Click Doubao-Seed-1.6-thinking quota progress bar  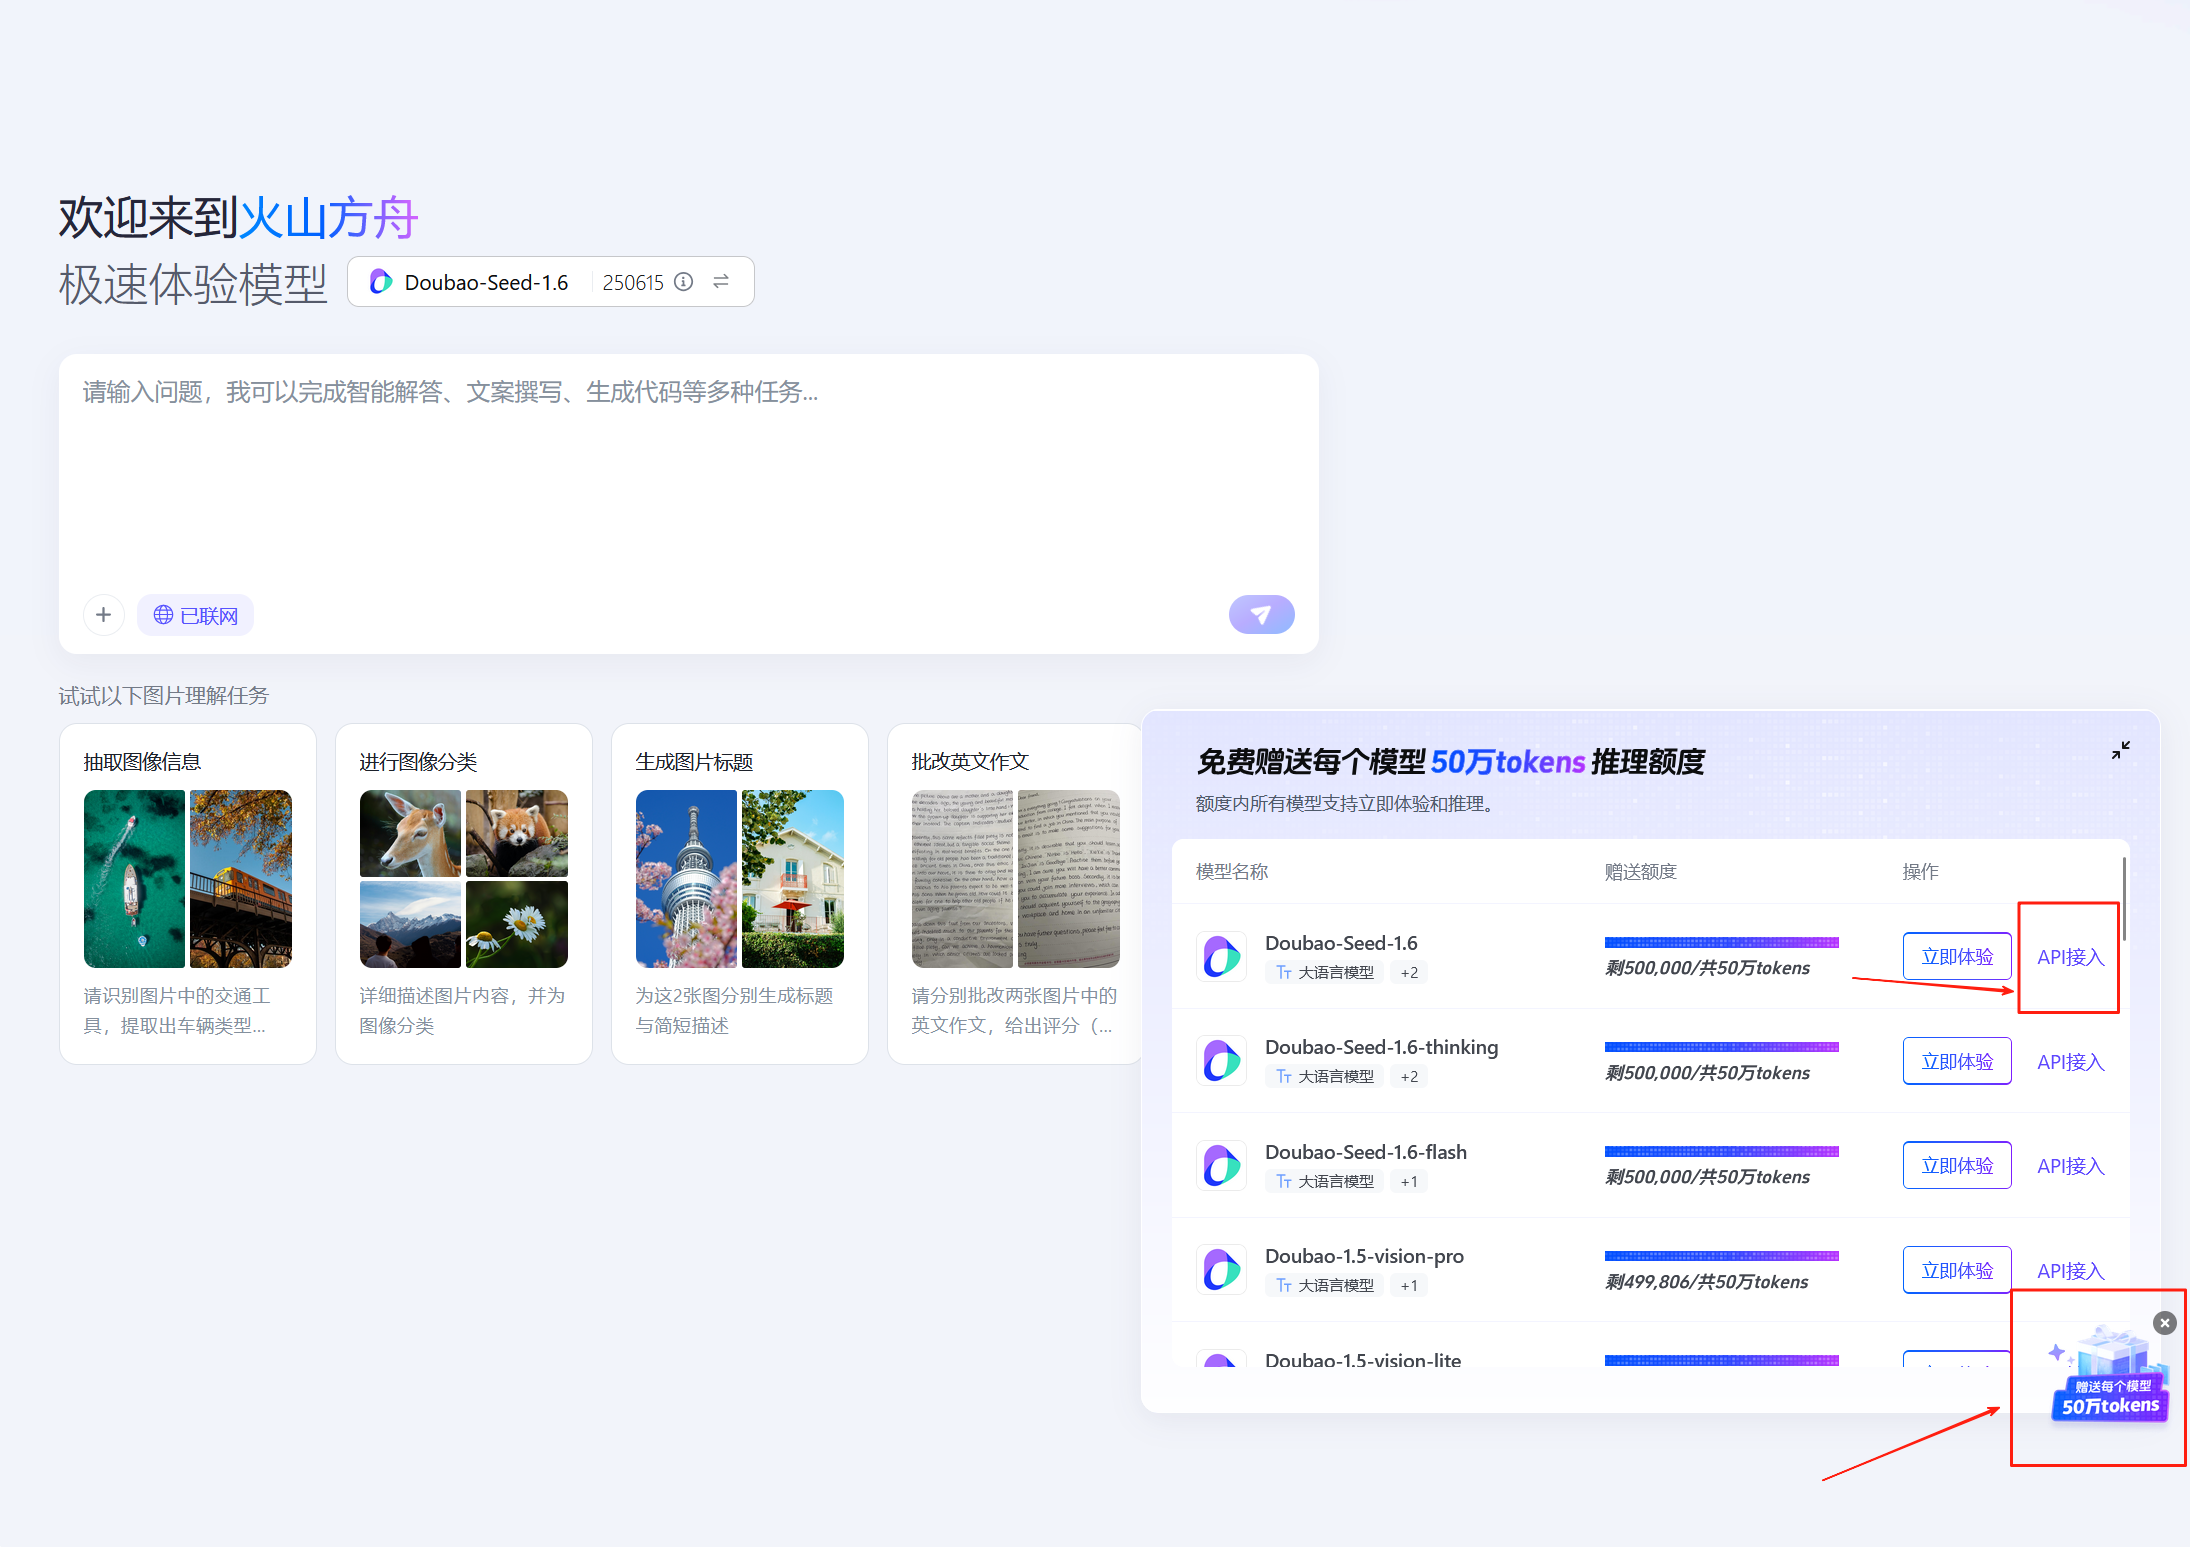(1721, 1047)
